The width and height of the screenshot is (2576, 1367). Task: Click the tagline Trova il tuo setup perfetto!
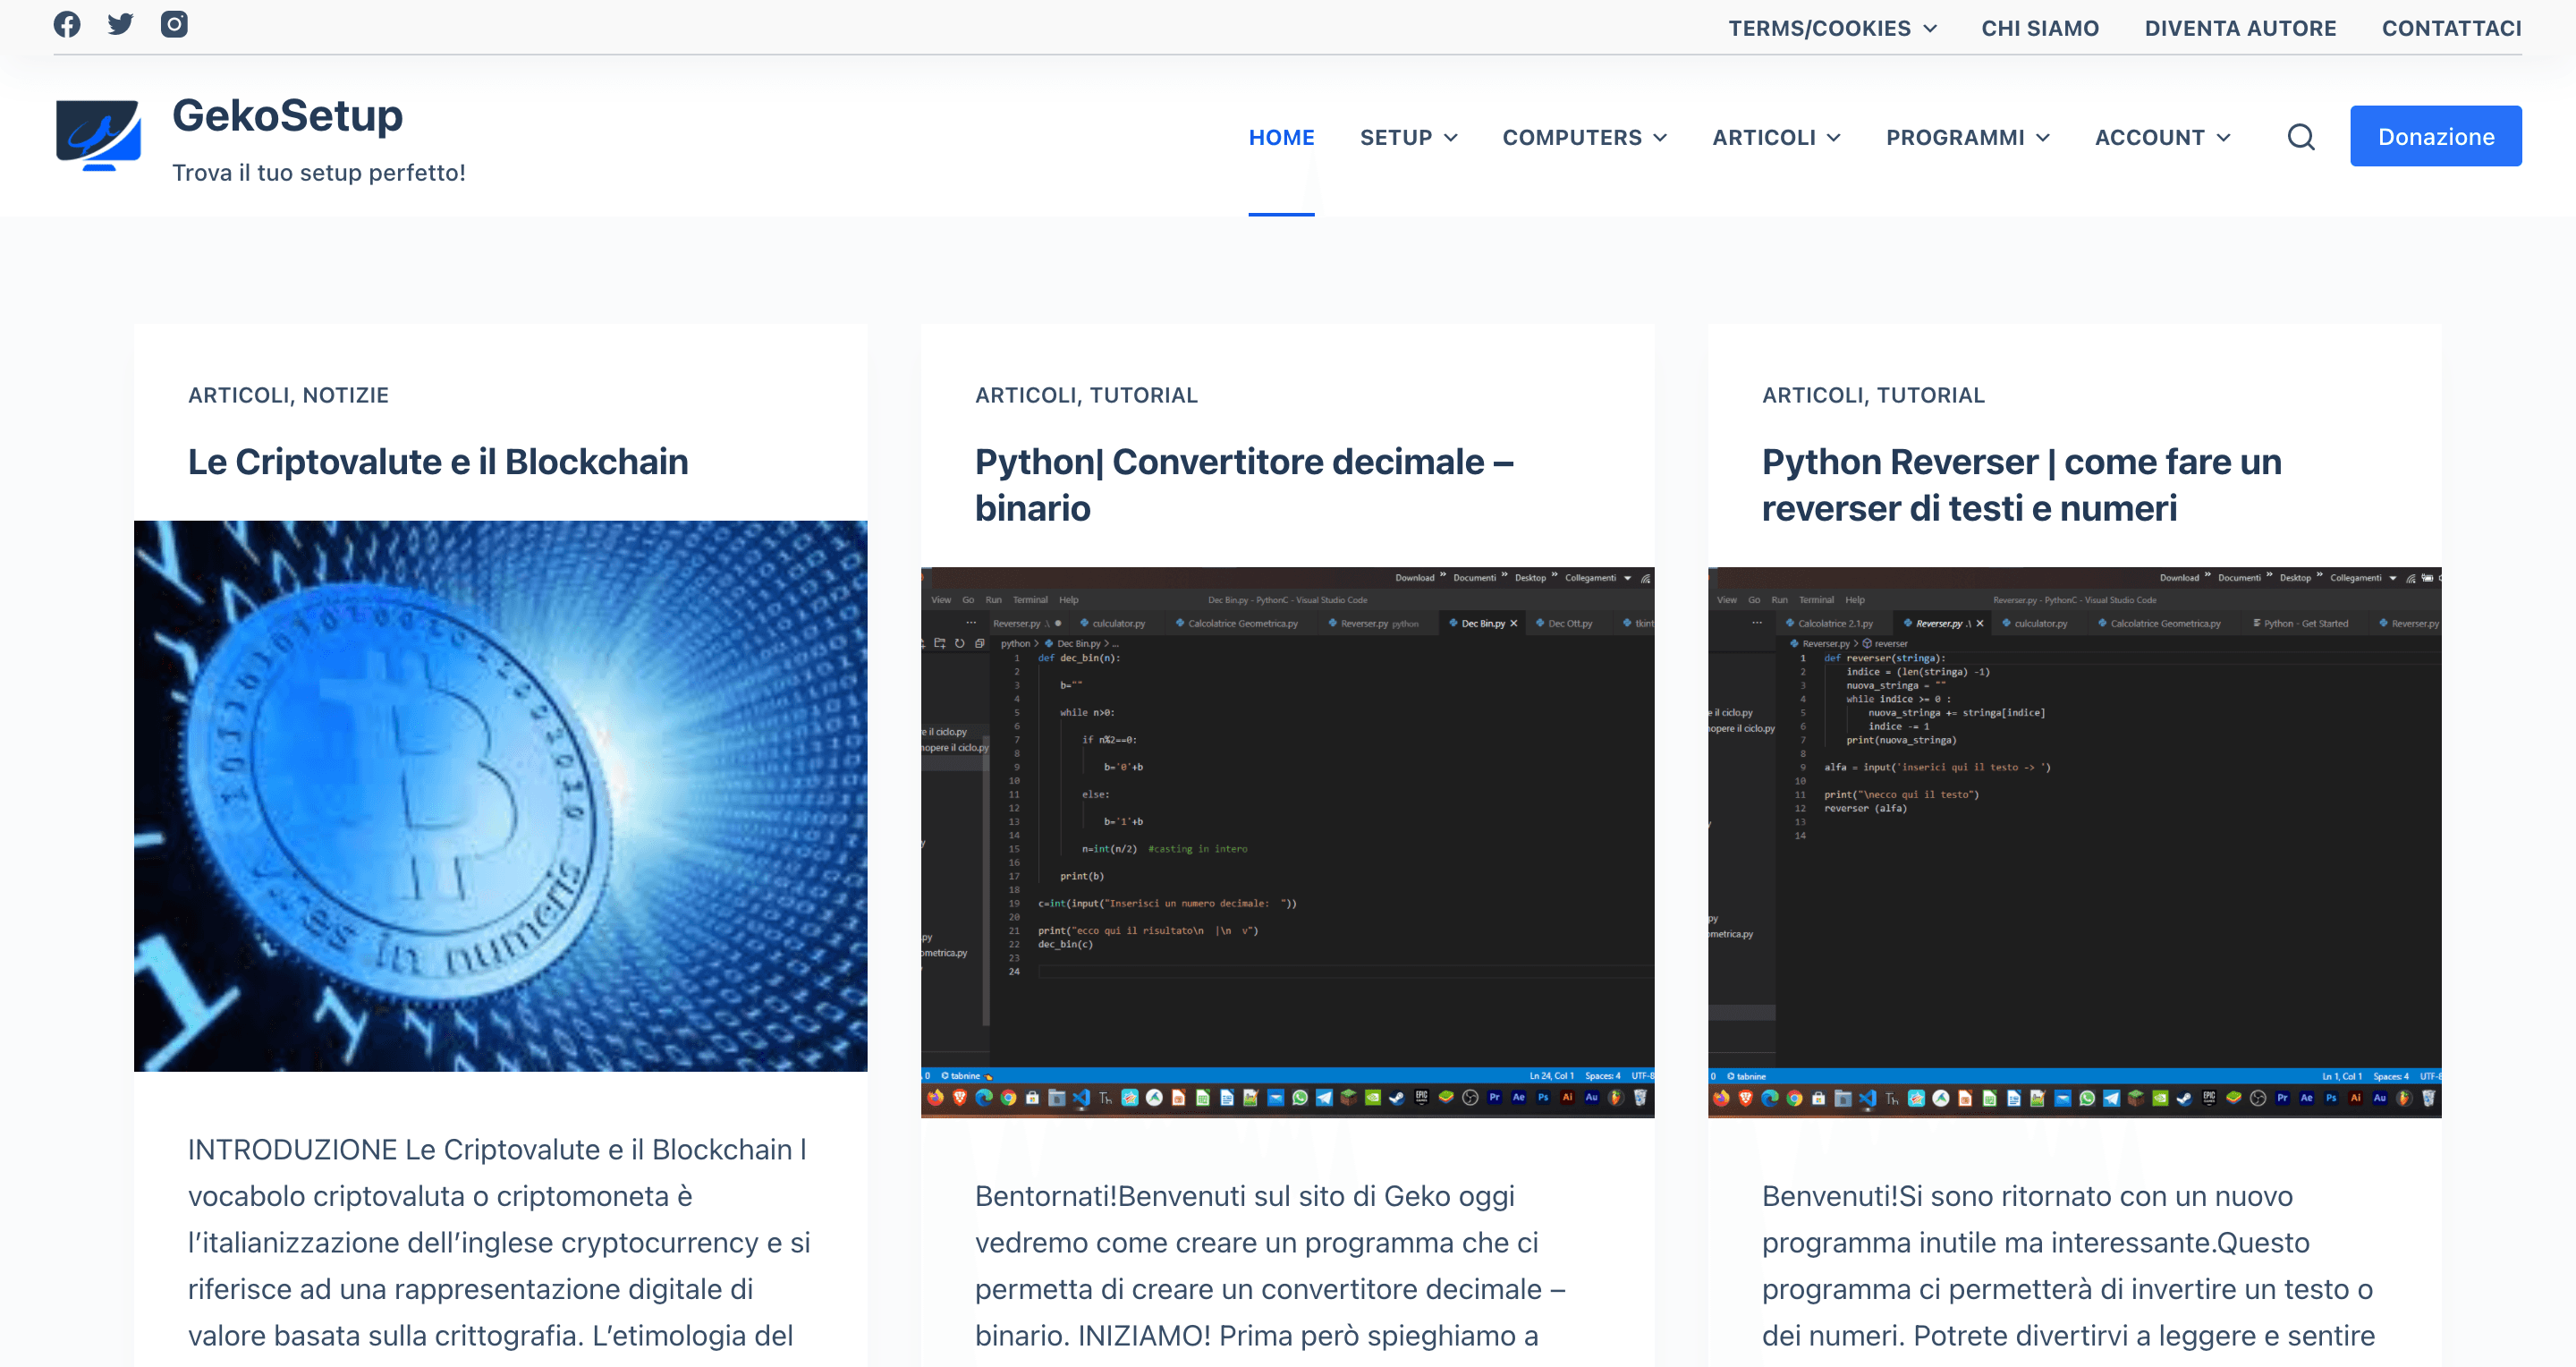point(319,172)
